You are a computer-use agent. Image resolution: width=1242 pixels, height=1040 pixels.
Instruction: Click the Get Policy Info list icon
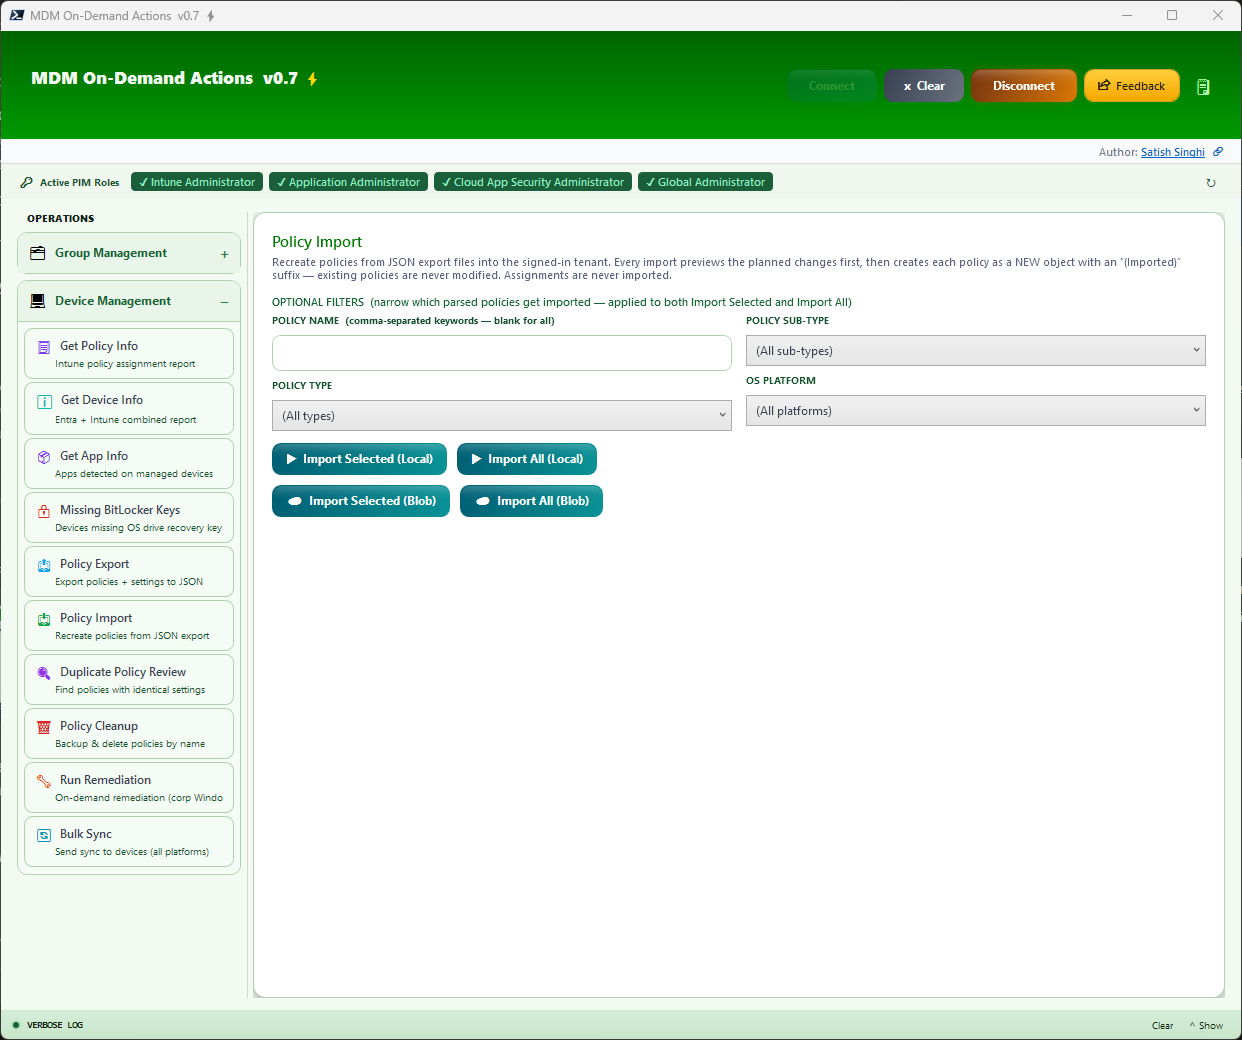click(x=44, y=348)
